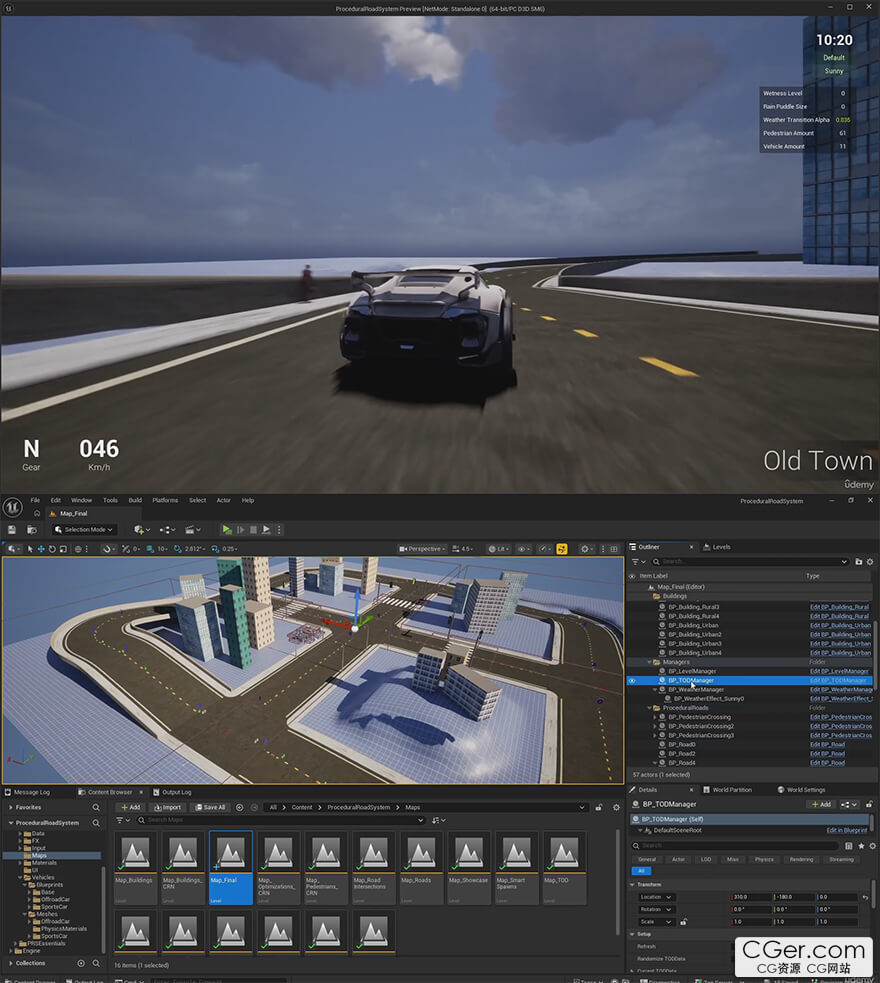Select the Map_Roads level thumbnail

pos(420,858)
